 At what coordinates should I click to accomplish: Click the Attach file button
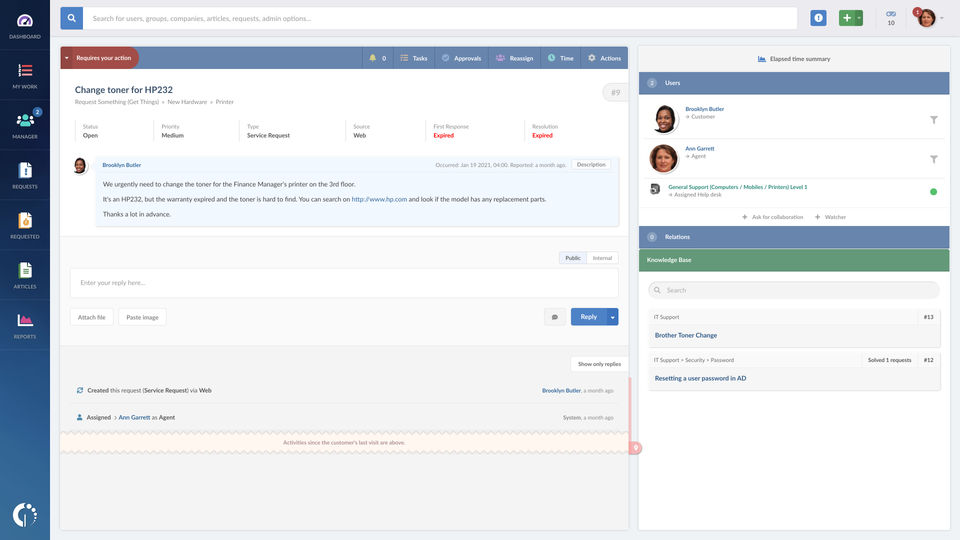(x=91, y=317)
